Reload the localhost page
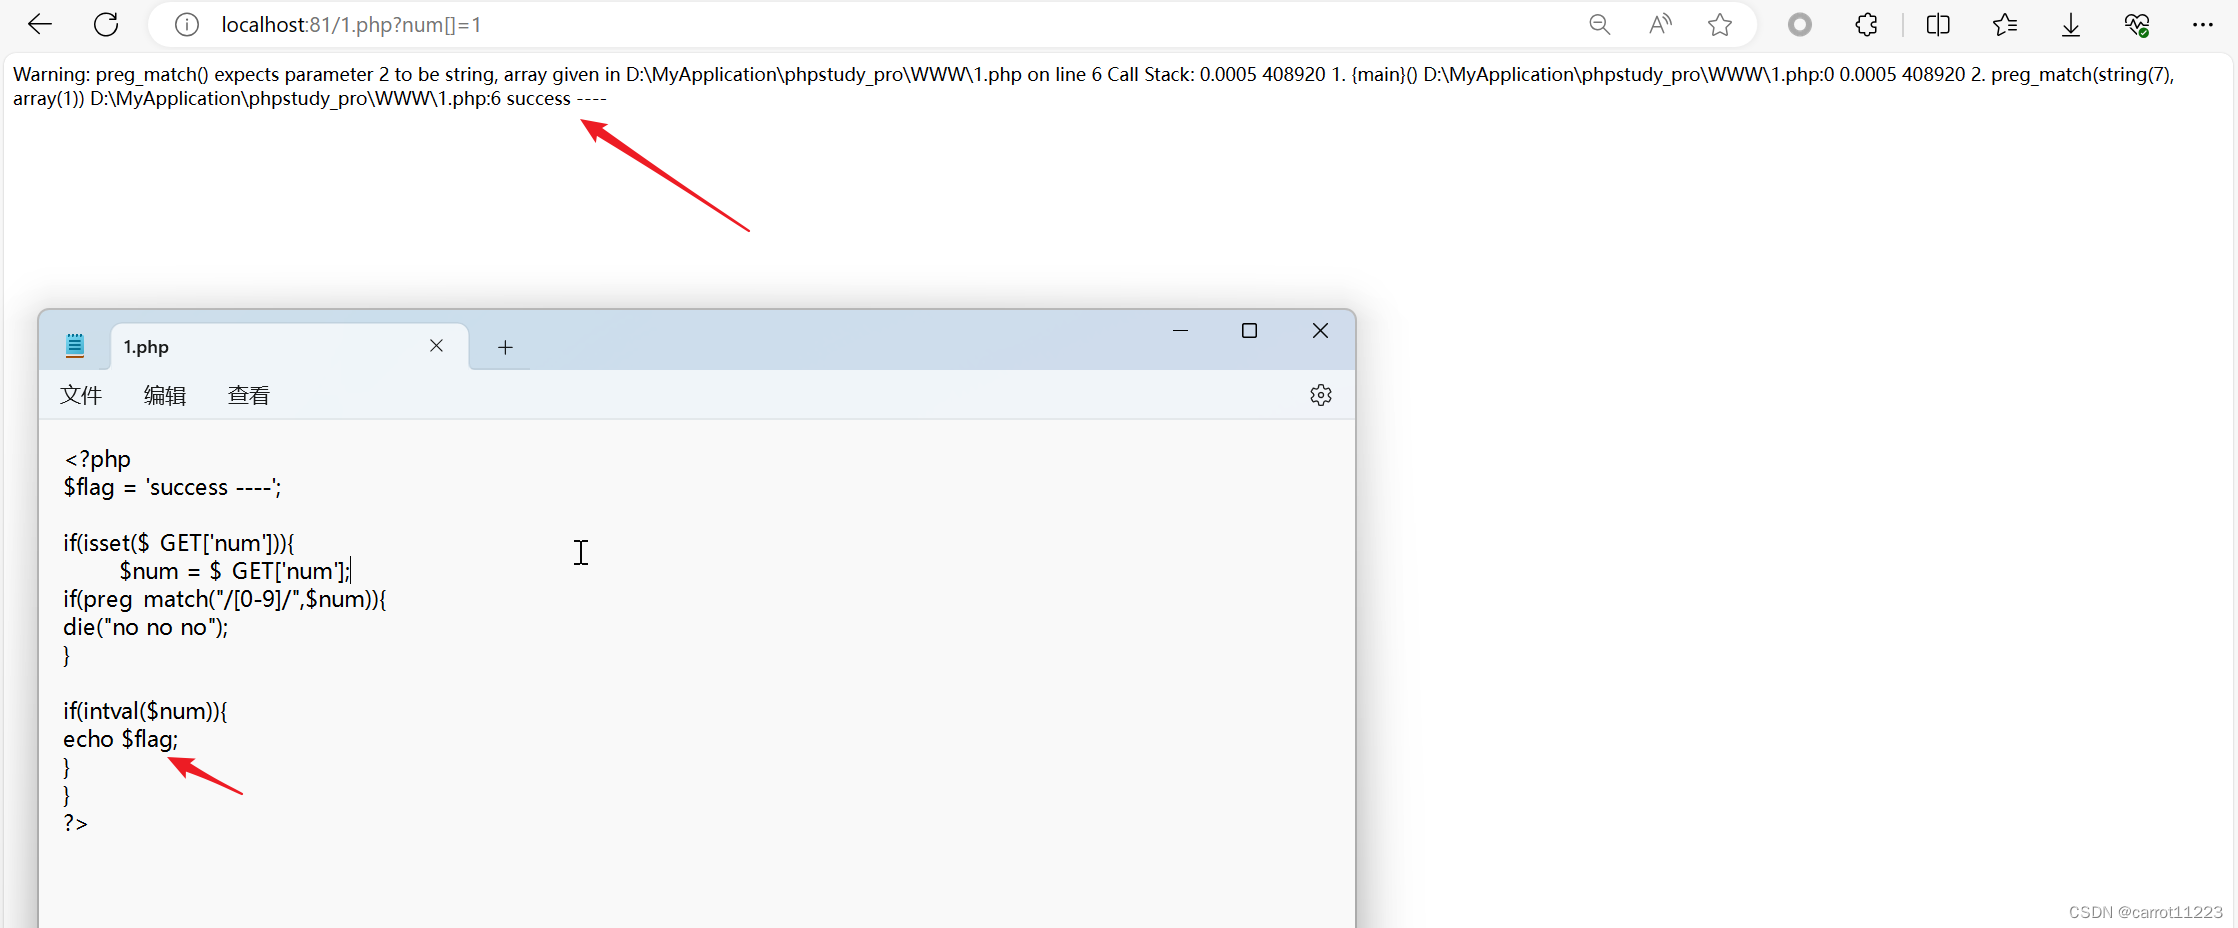 coord(106,24)
